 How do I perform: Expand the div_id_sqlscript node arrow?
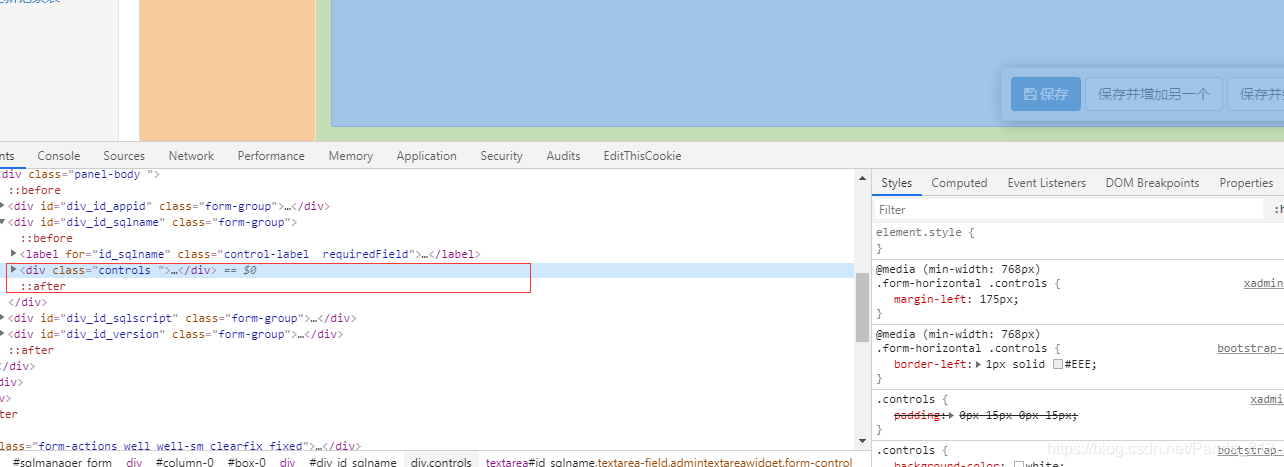pyautogui.click(x=3, y=318)
